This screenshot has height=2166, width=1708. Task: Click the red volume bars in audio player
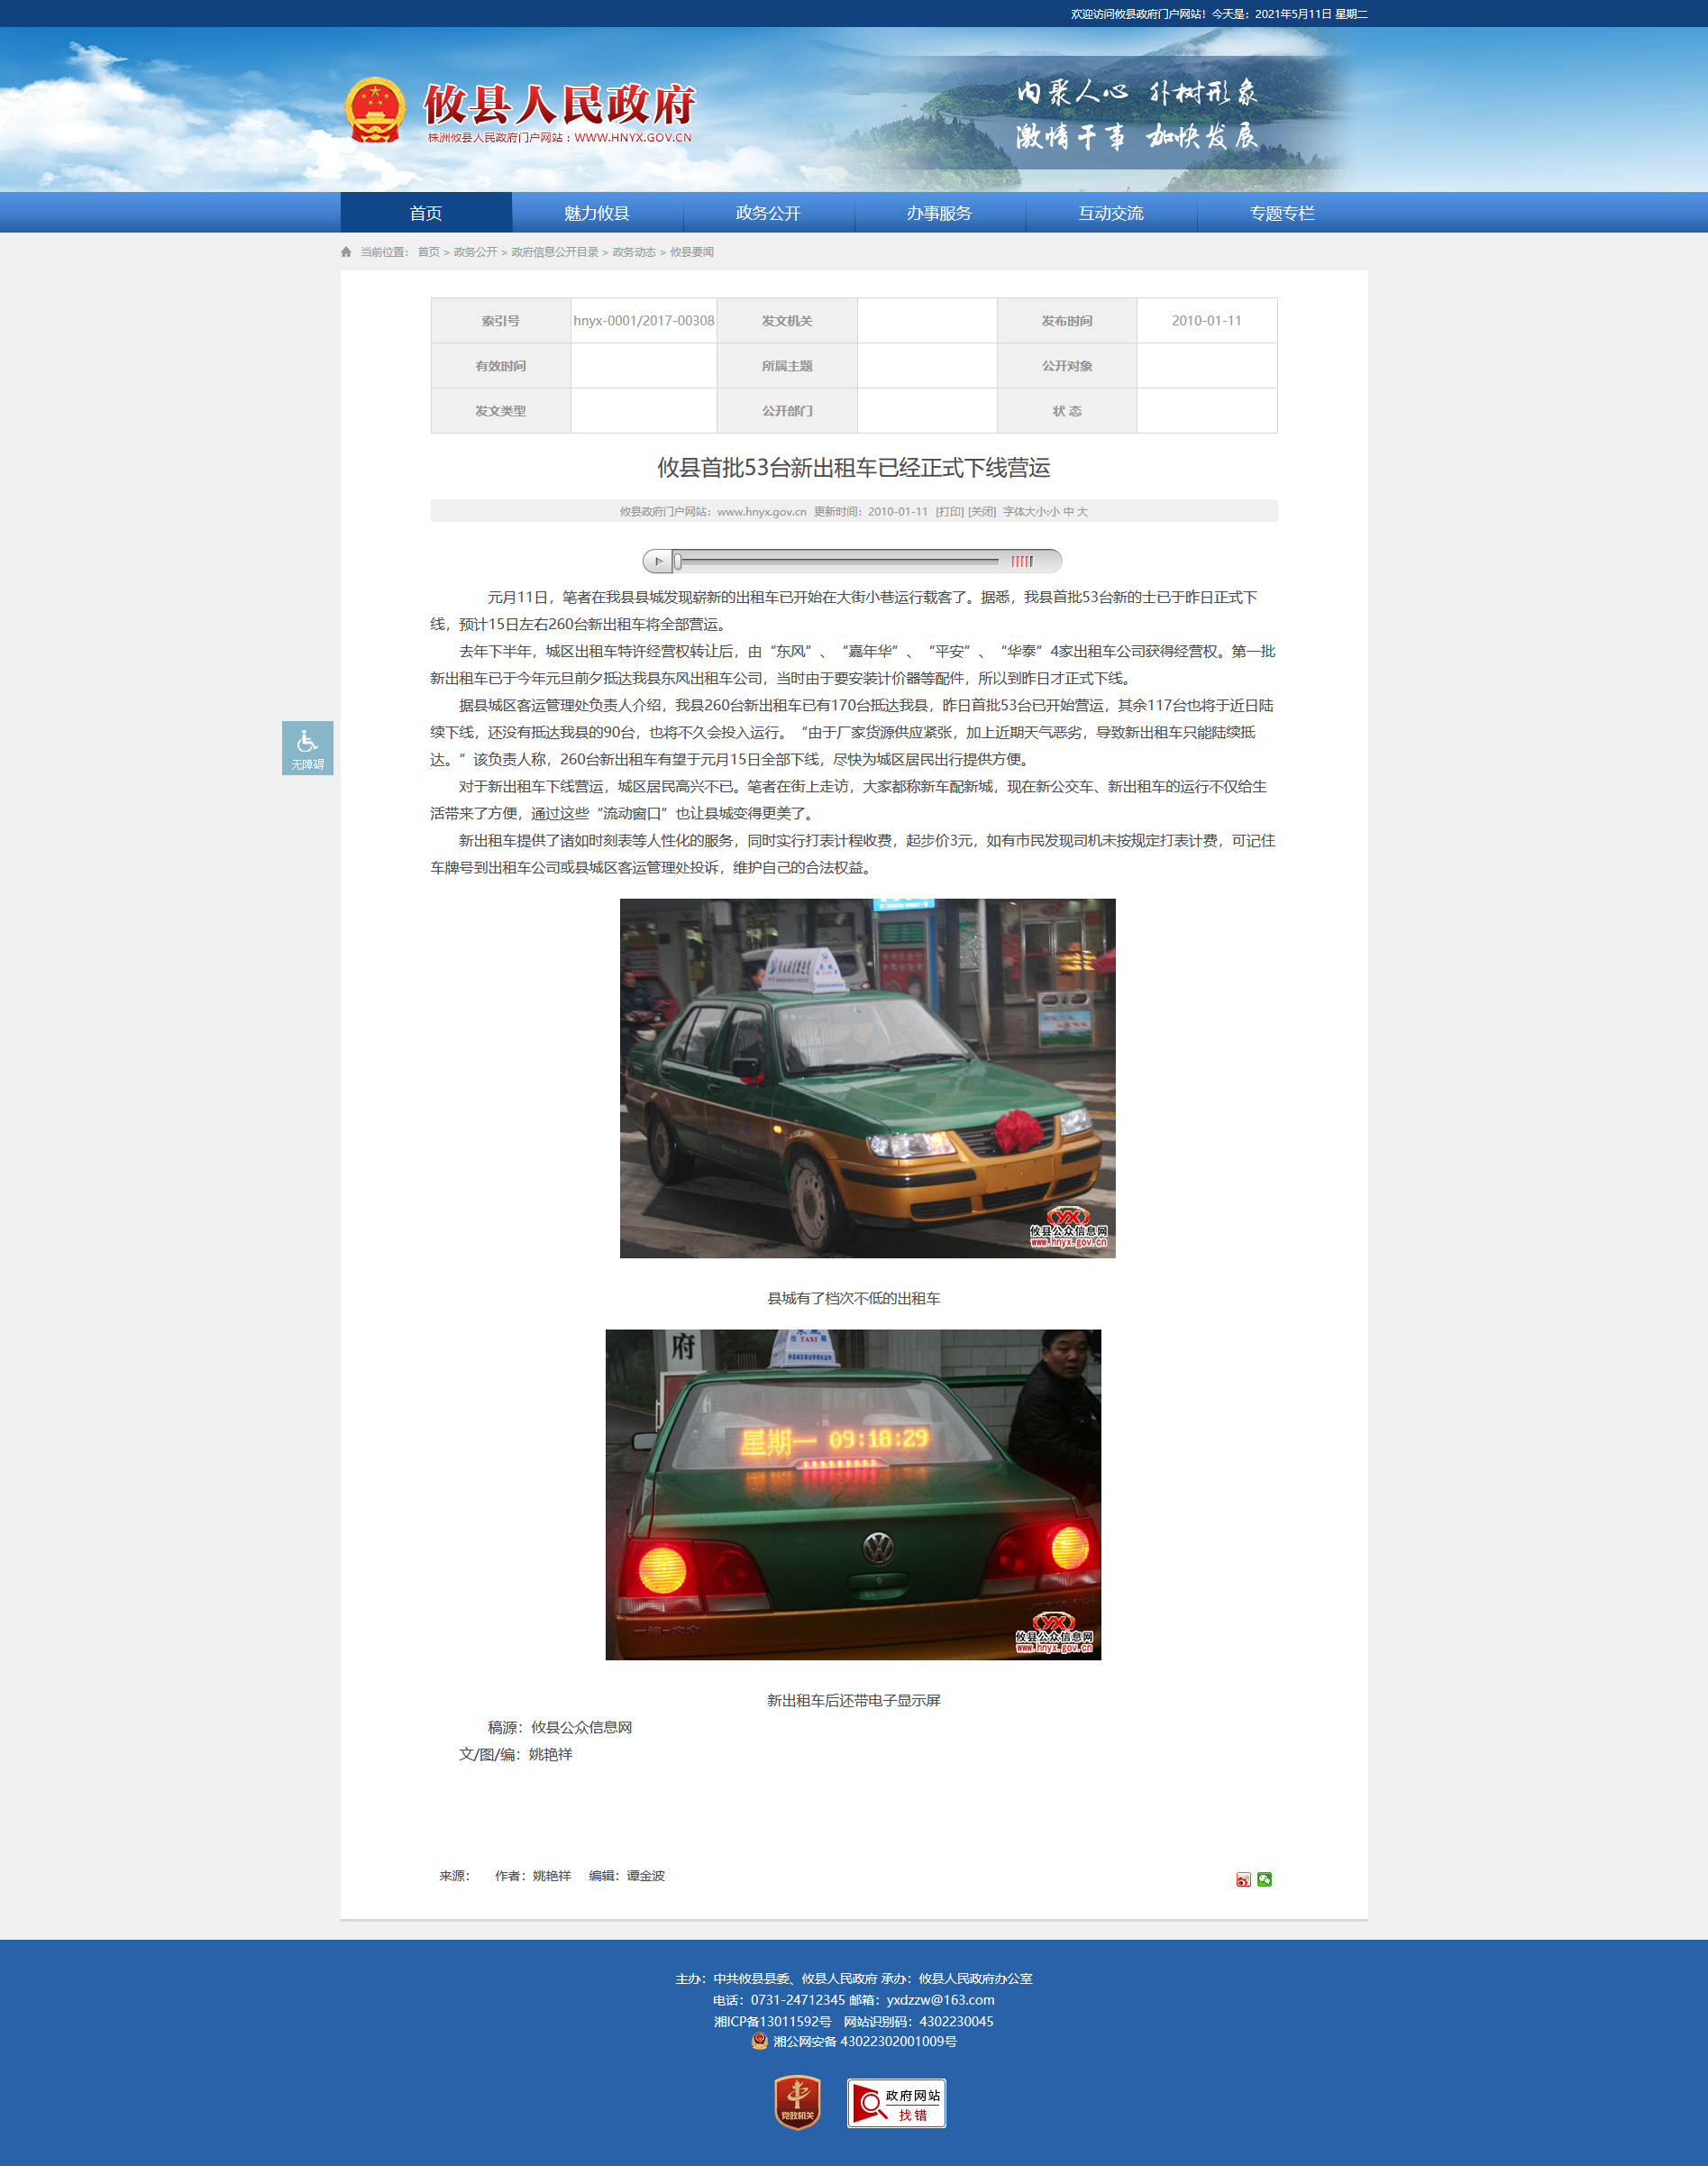[x=1021, y=561]
